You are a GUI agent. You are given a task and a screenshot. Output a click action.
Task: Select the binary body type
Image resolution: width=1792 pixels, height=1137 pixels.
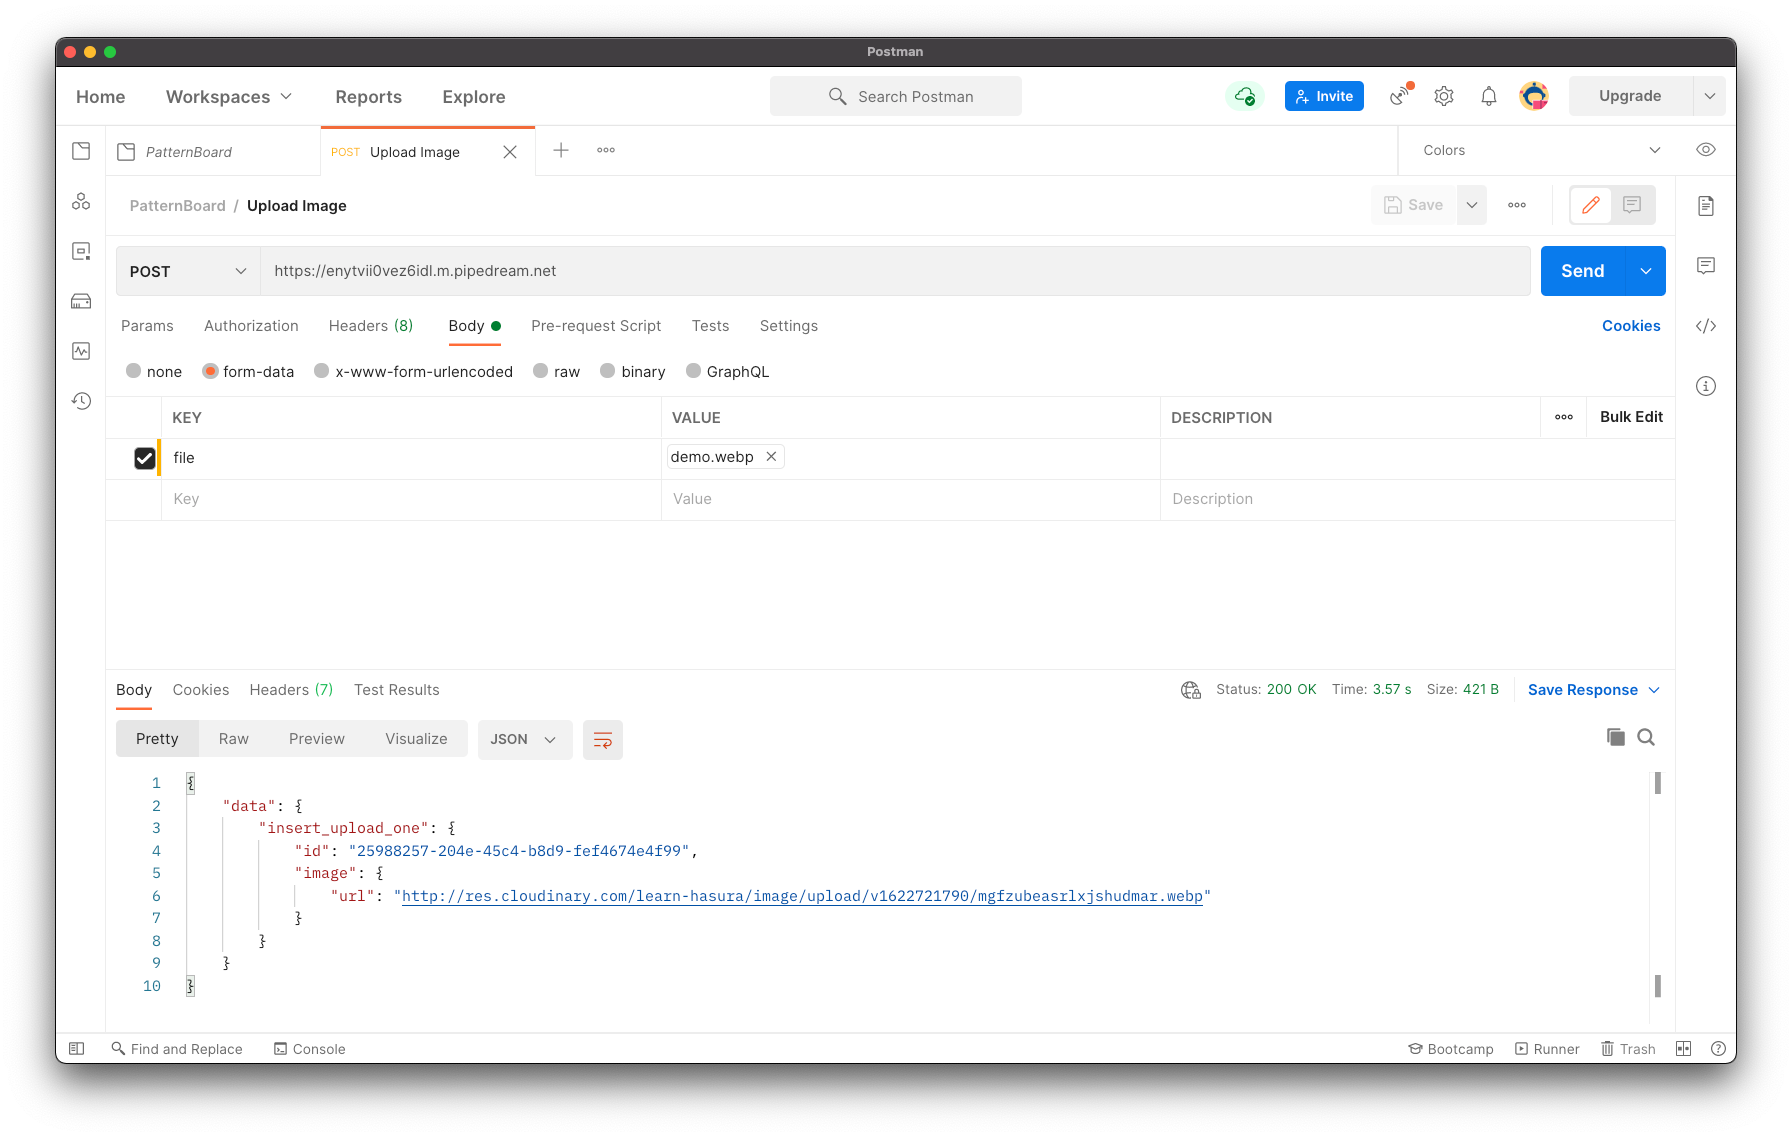pos(608,371)
